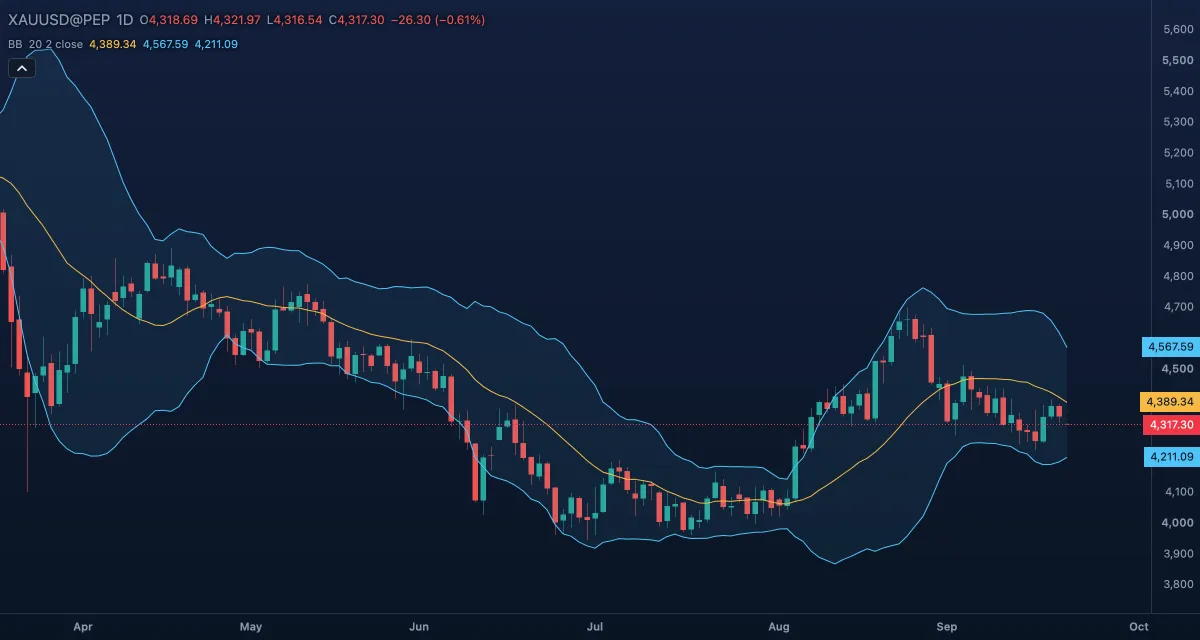Collapse the indicator legend with the chevron button

pos(22,68)
